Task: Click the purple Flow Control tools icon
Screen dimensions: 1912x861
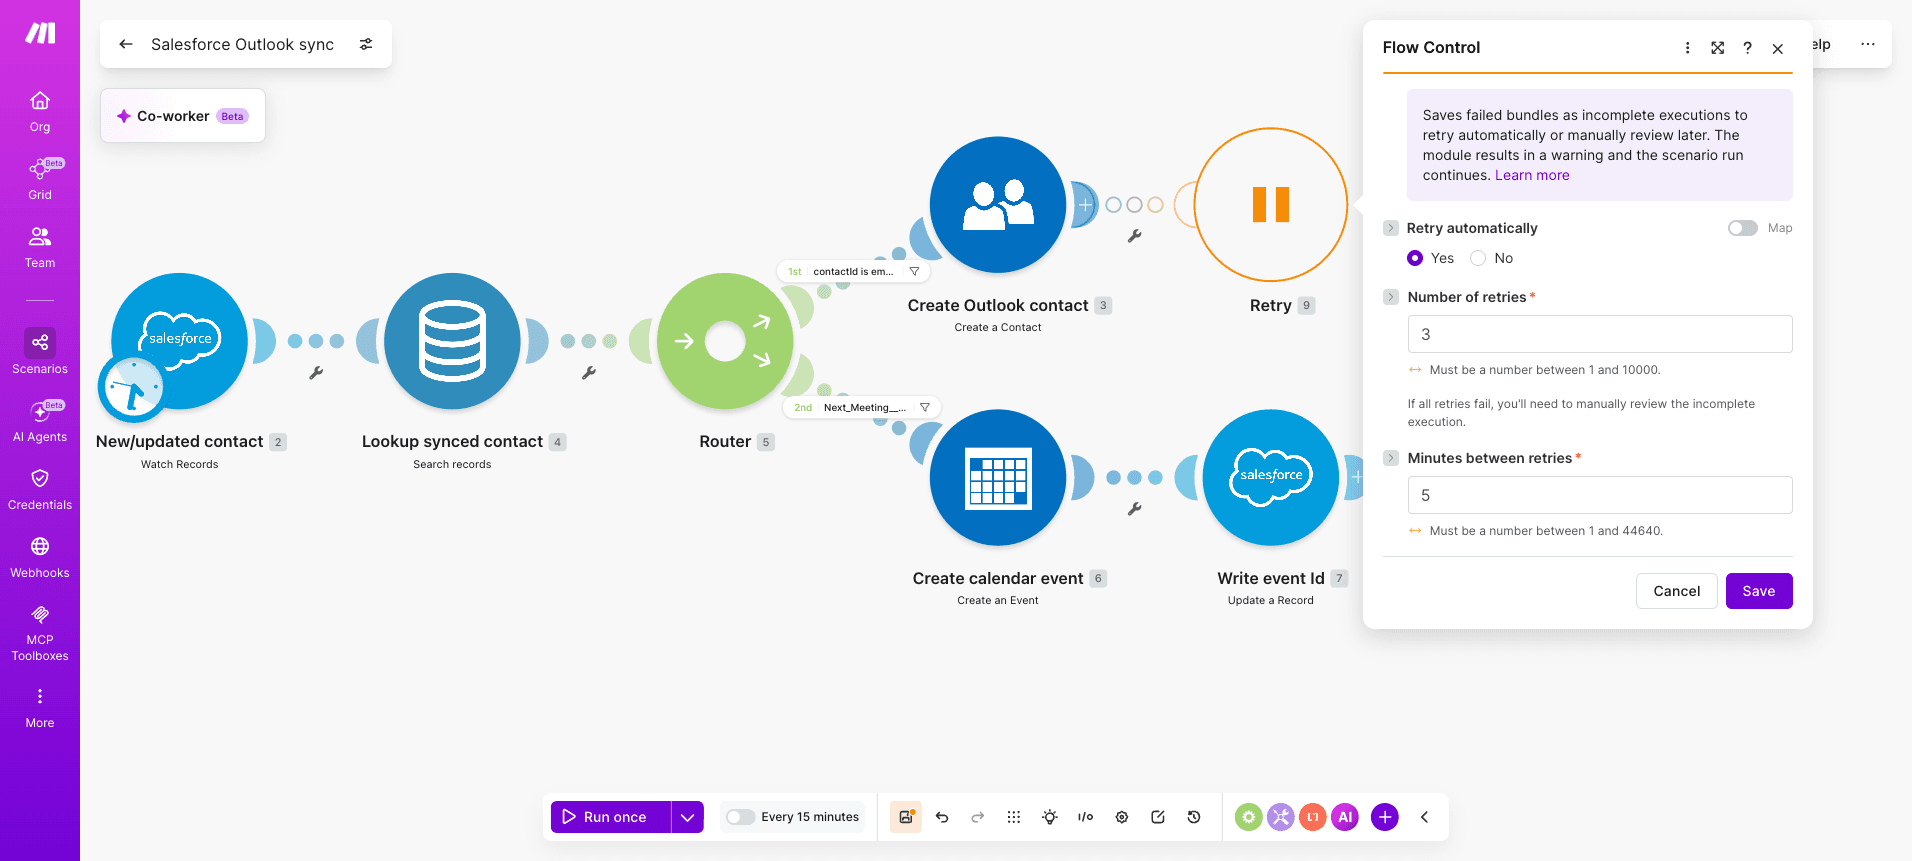Action: coord(1281,817)
